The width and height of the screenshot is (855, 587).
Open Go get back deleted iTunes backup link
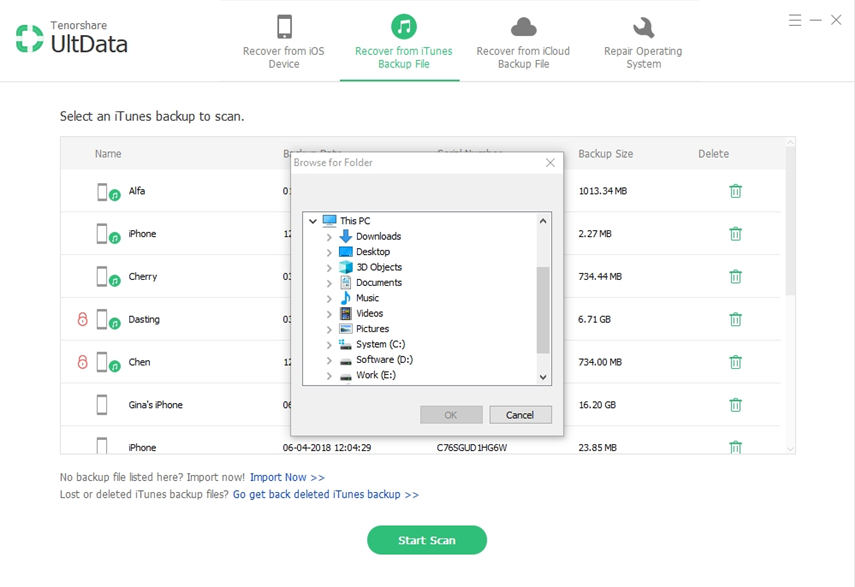326,494
